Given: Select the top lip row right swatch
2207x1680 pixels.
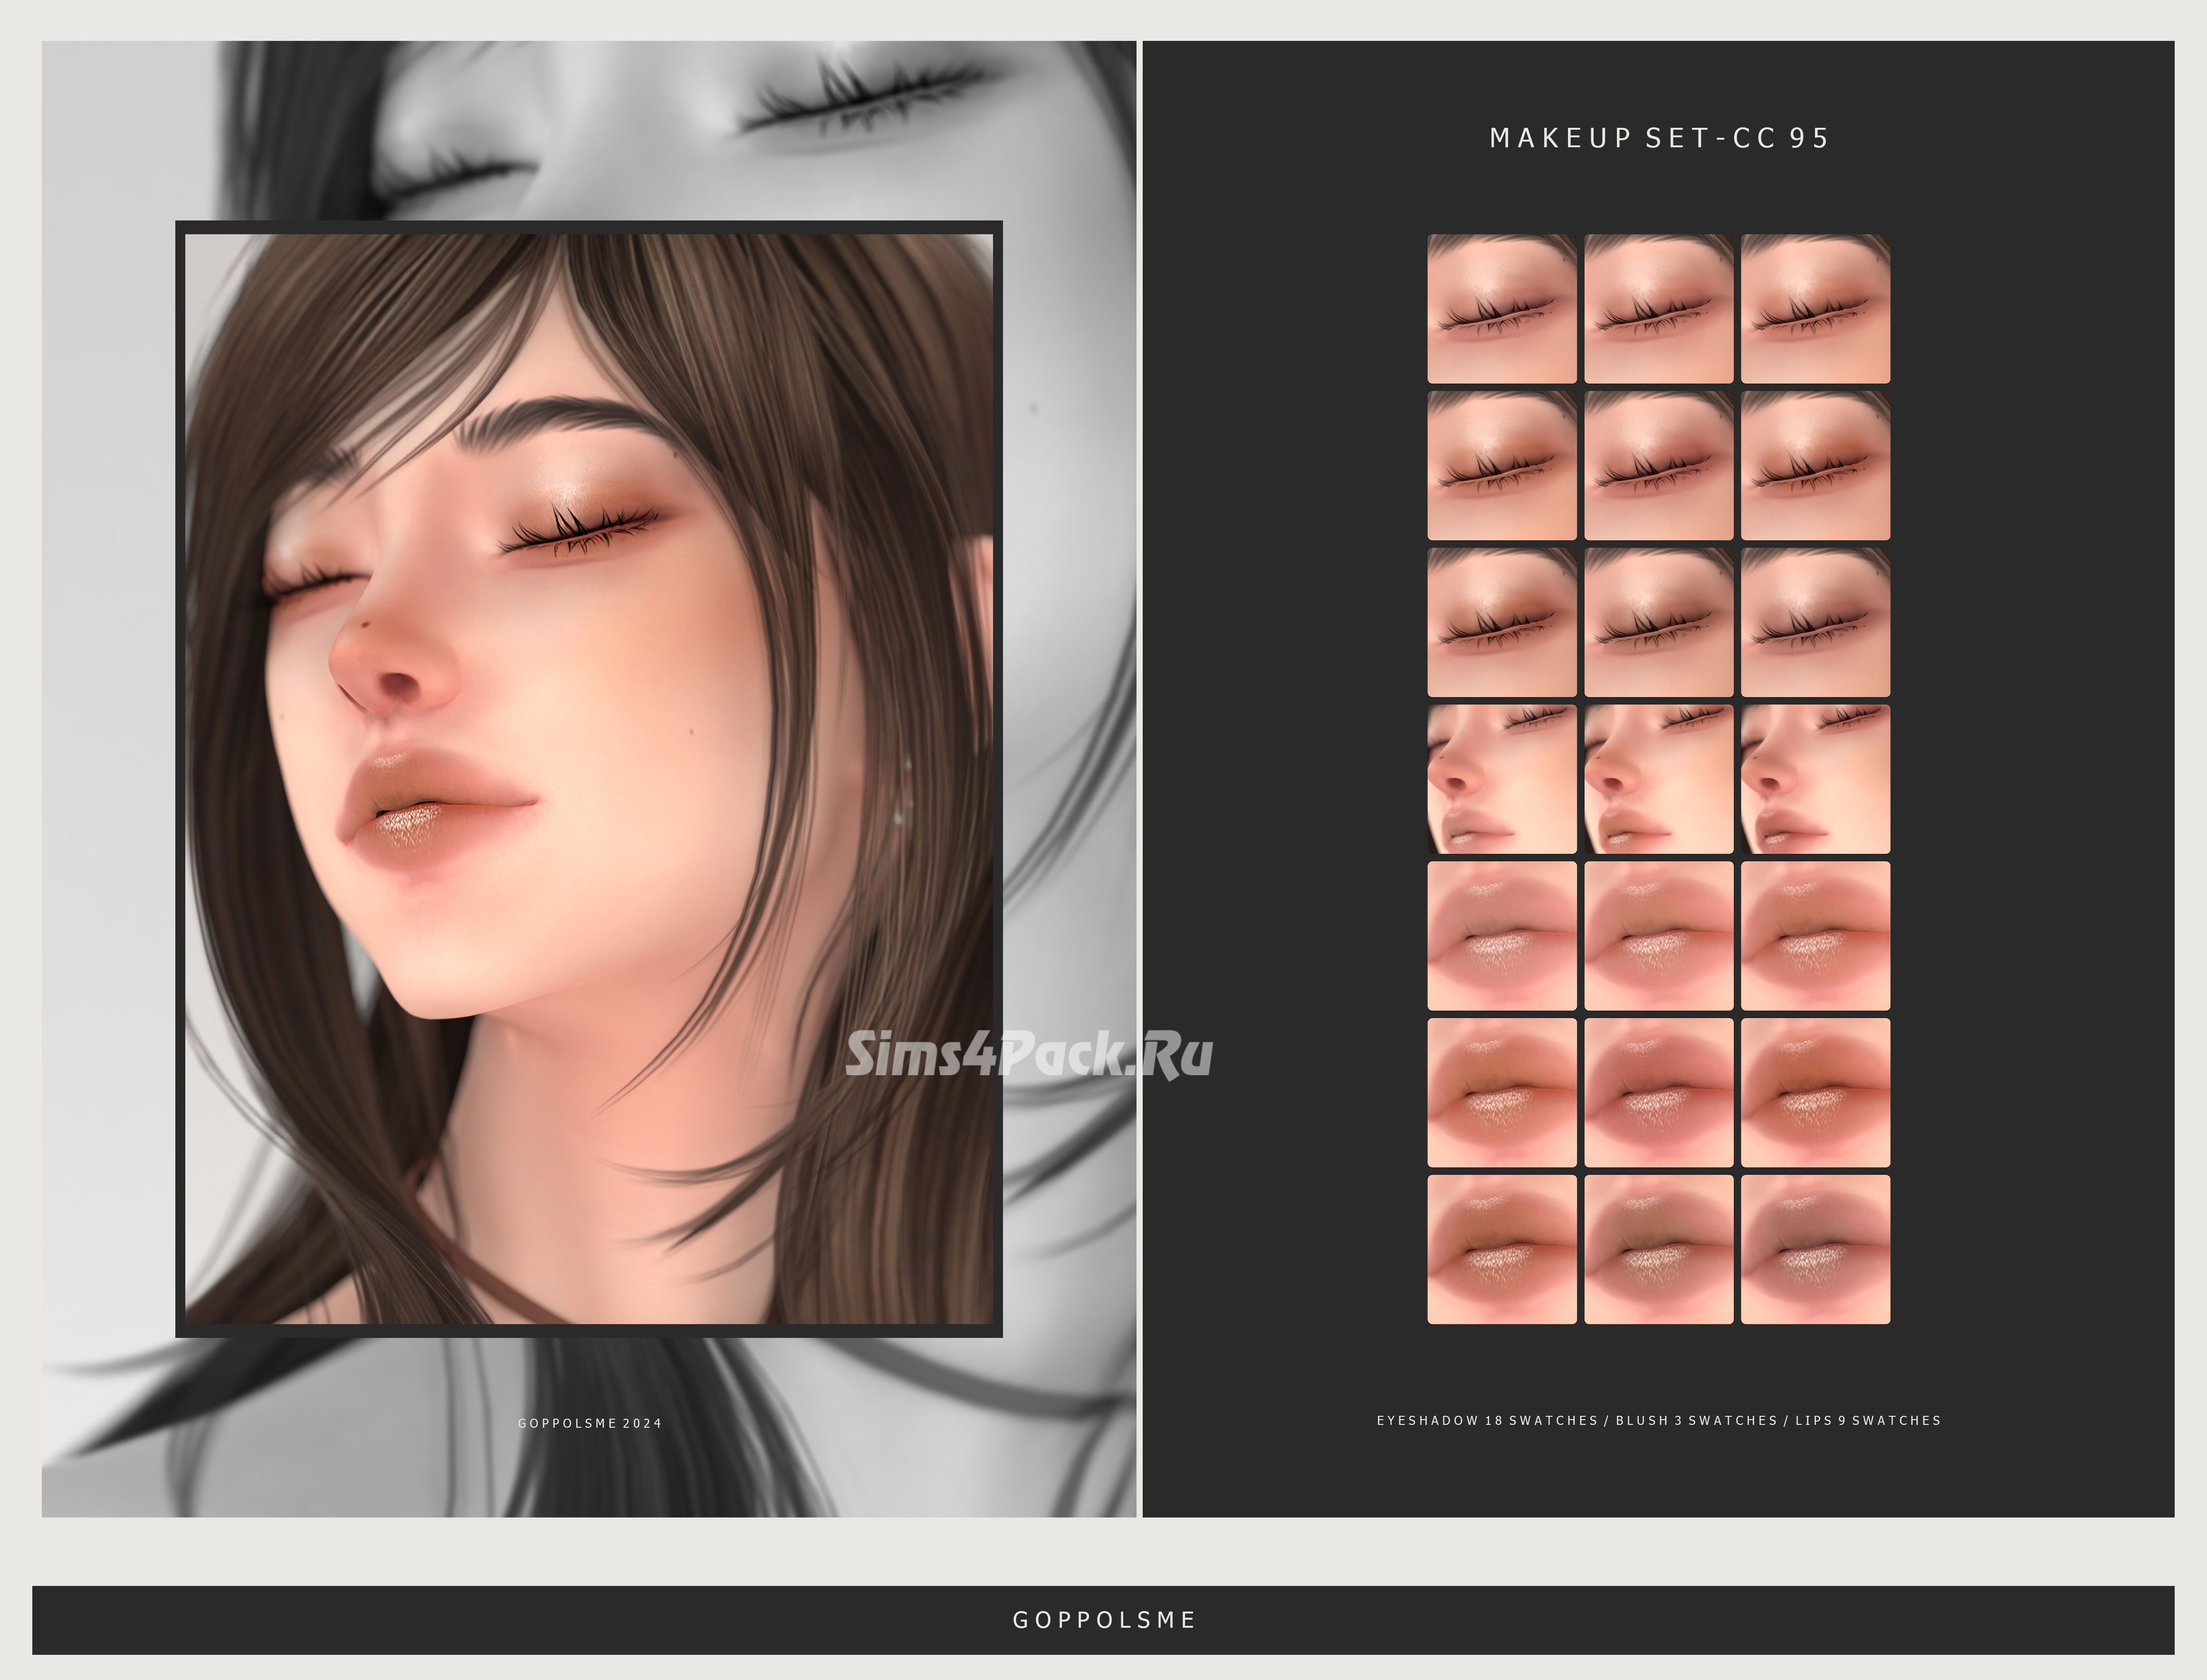Looking at the screenshot, I should [1815, 936].
